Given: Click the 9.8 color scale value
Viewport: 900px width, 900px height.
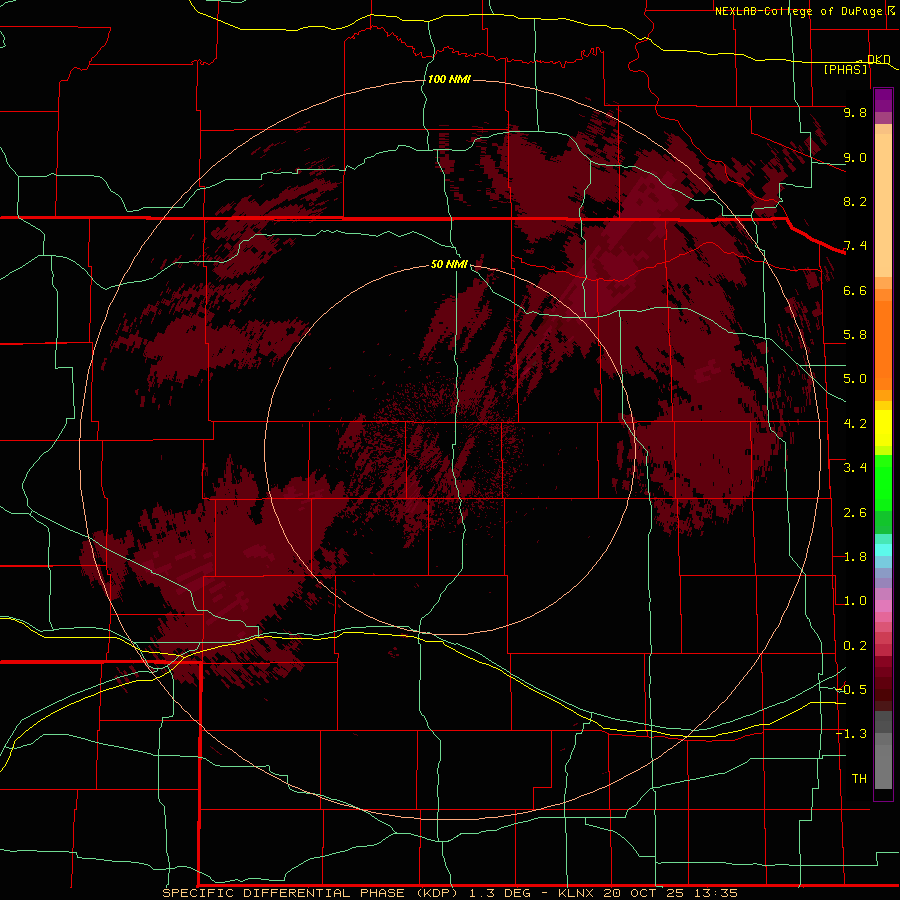Looking at the screenshot, I should pos(855,112).
